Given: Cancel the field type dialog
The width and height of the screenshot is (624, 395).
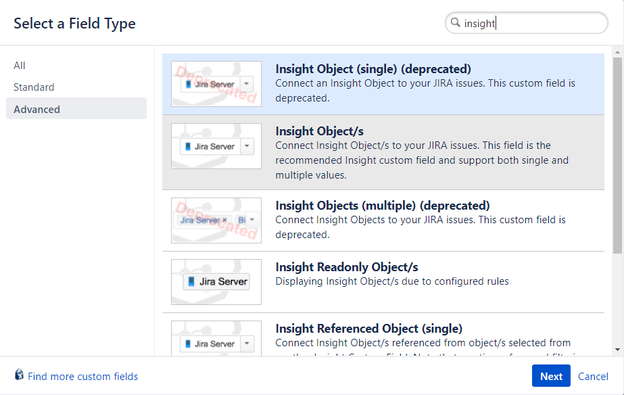Looking at the screenshot, I should click(593, 376).
